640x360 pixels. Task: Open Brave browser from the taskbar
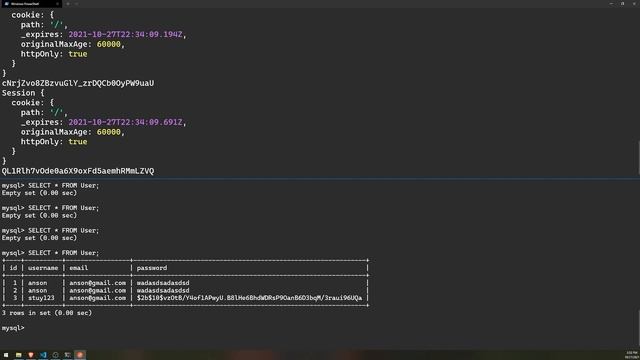click(31, 355)
